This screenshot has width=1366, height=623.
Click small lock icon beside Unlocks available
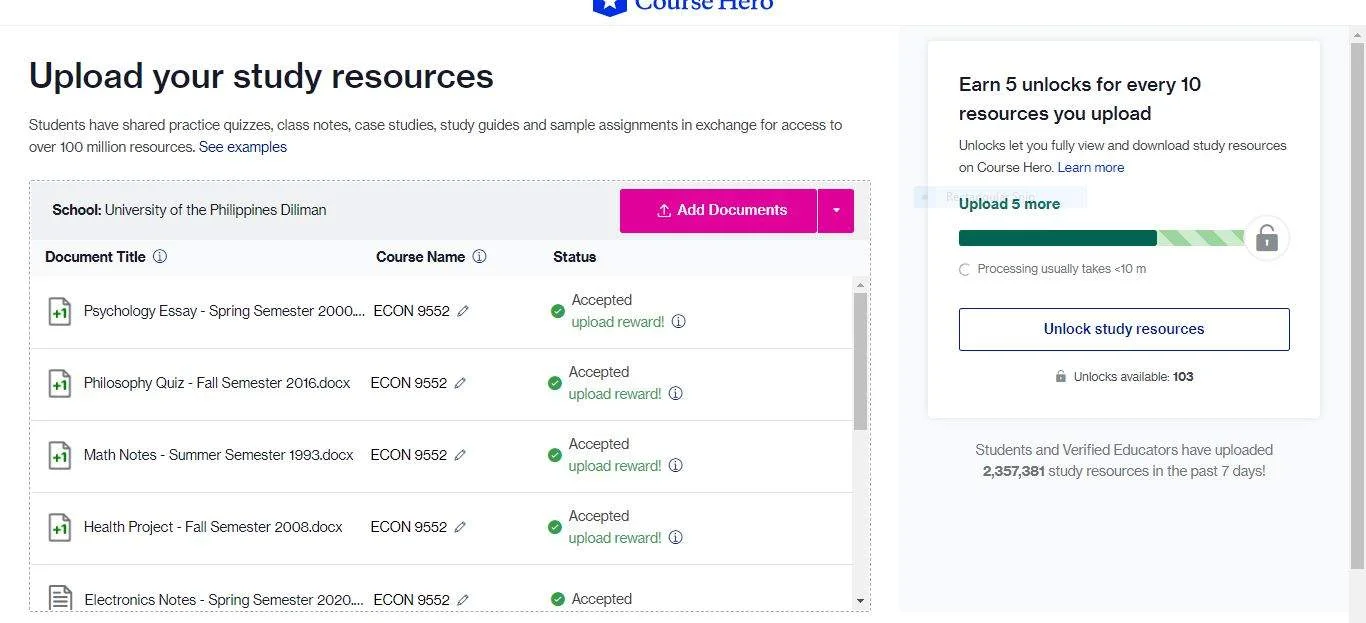(x=1061, y=377)
